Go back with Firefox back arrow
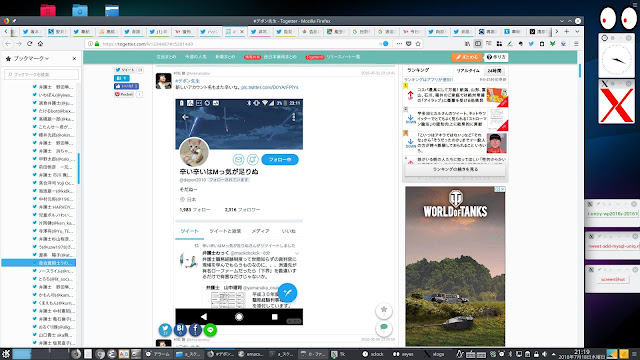 coord(8,44)
